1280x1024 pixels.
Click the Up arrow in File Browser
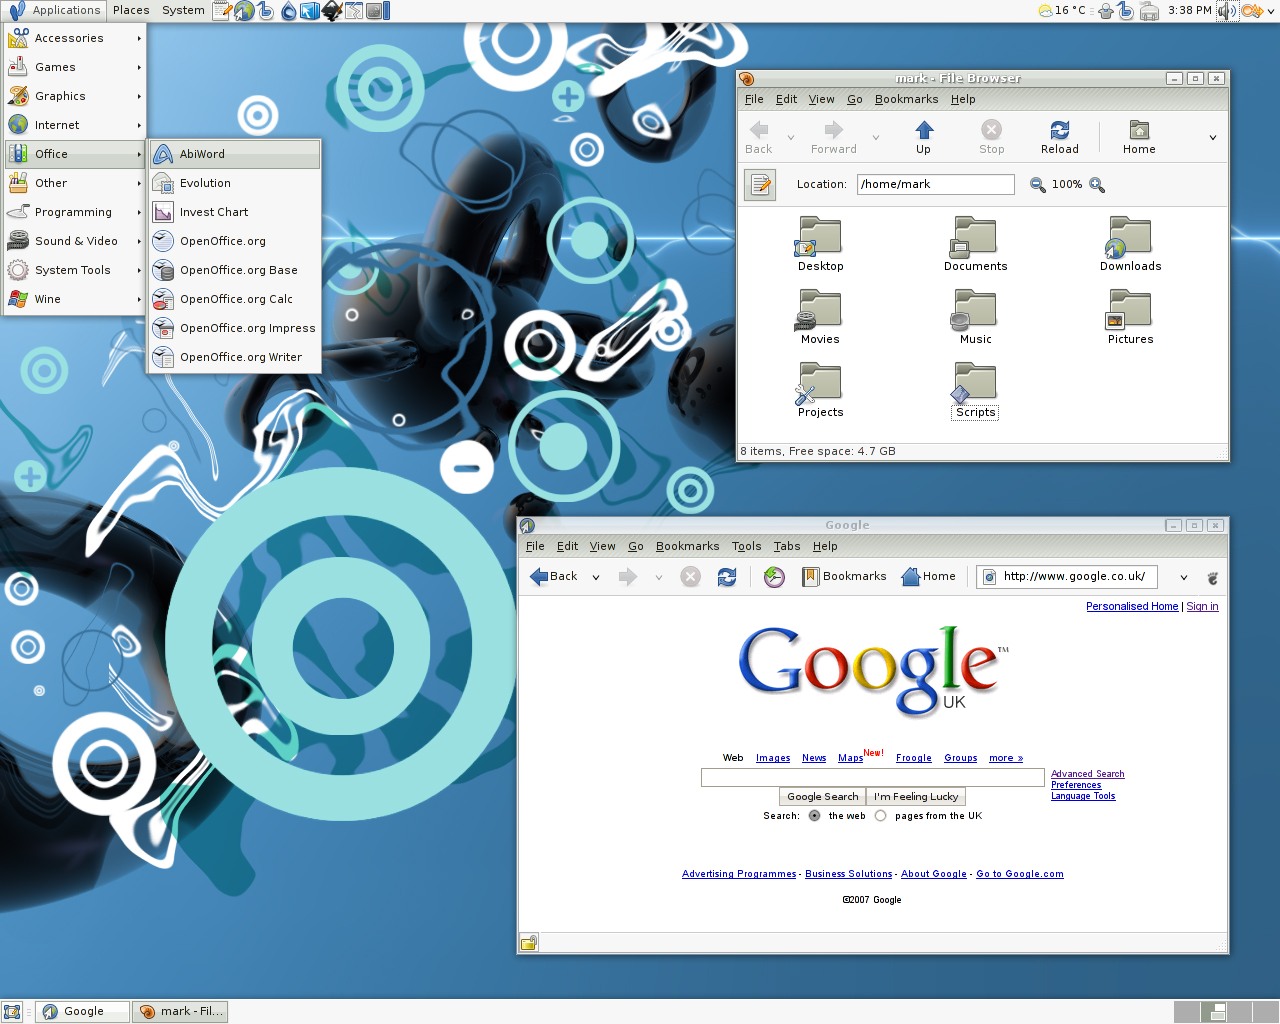pos(924,138)
